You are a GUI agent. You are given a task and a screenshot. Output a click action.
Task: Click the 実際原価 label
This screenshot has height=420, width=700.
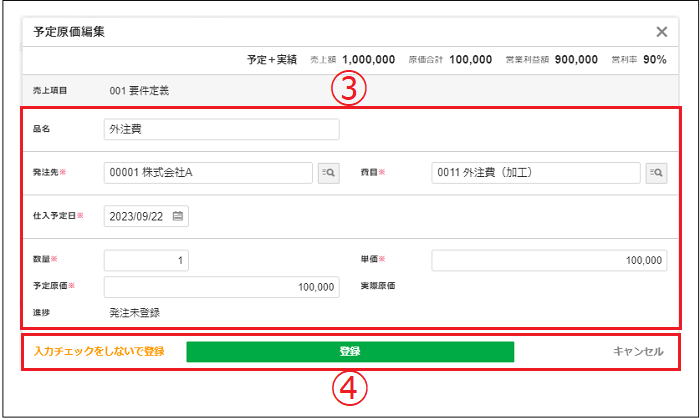click(378, 286)
